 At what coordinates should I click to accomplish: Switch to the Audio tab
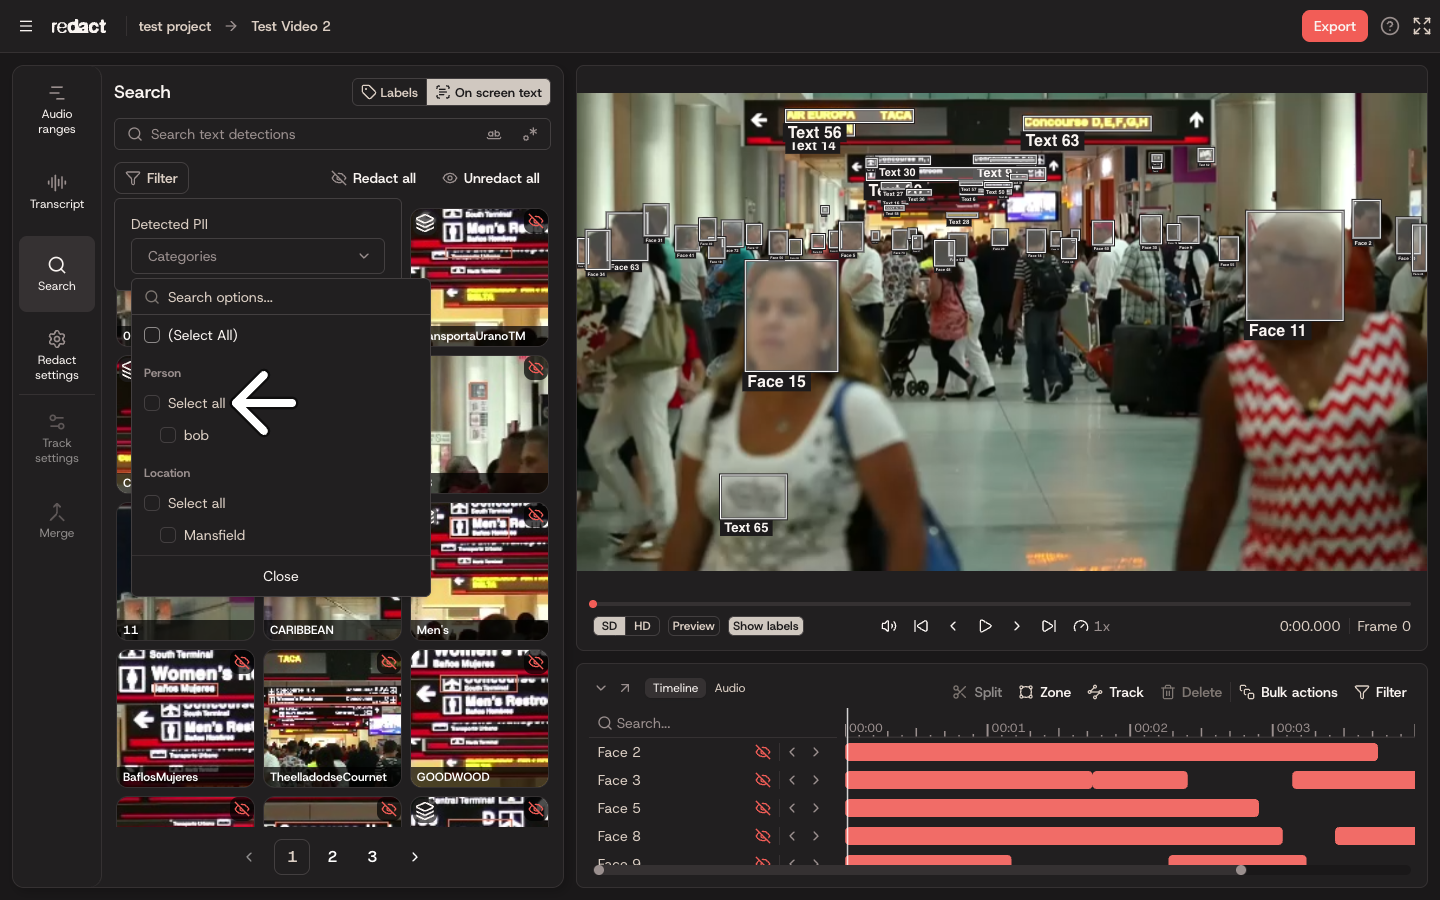pyautogui.click(x=730, y=688)
